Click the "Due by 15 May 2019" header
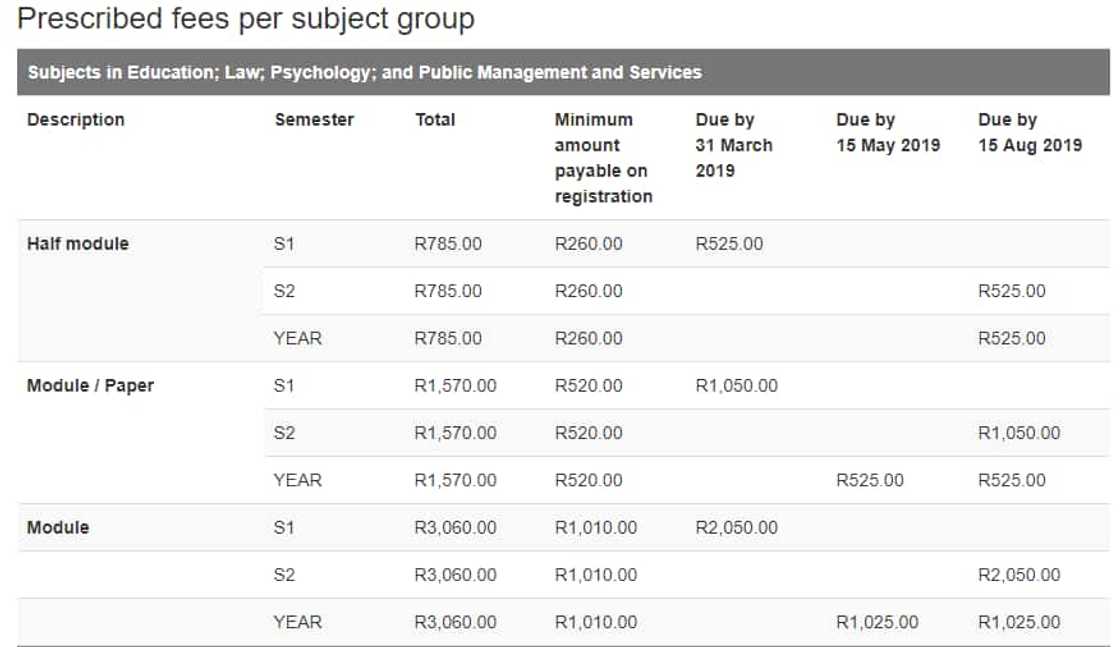Image resolution: width=1120 pixels, height=647 pixels. pos(888,133)
